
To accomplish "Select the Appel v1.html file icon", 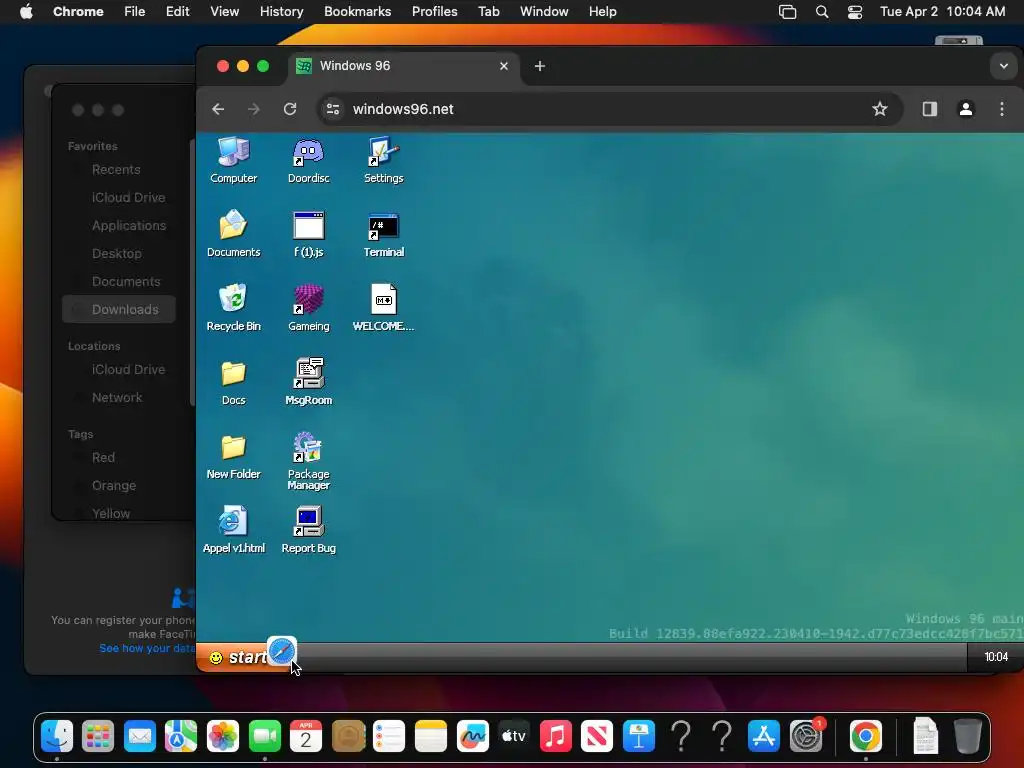I will [233, 530].
